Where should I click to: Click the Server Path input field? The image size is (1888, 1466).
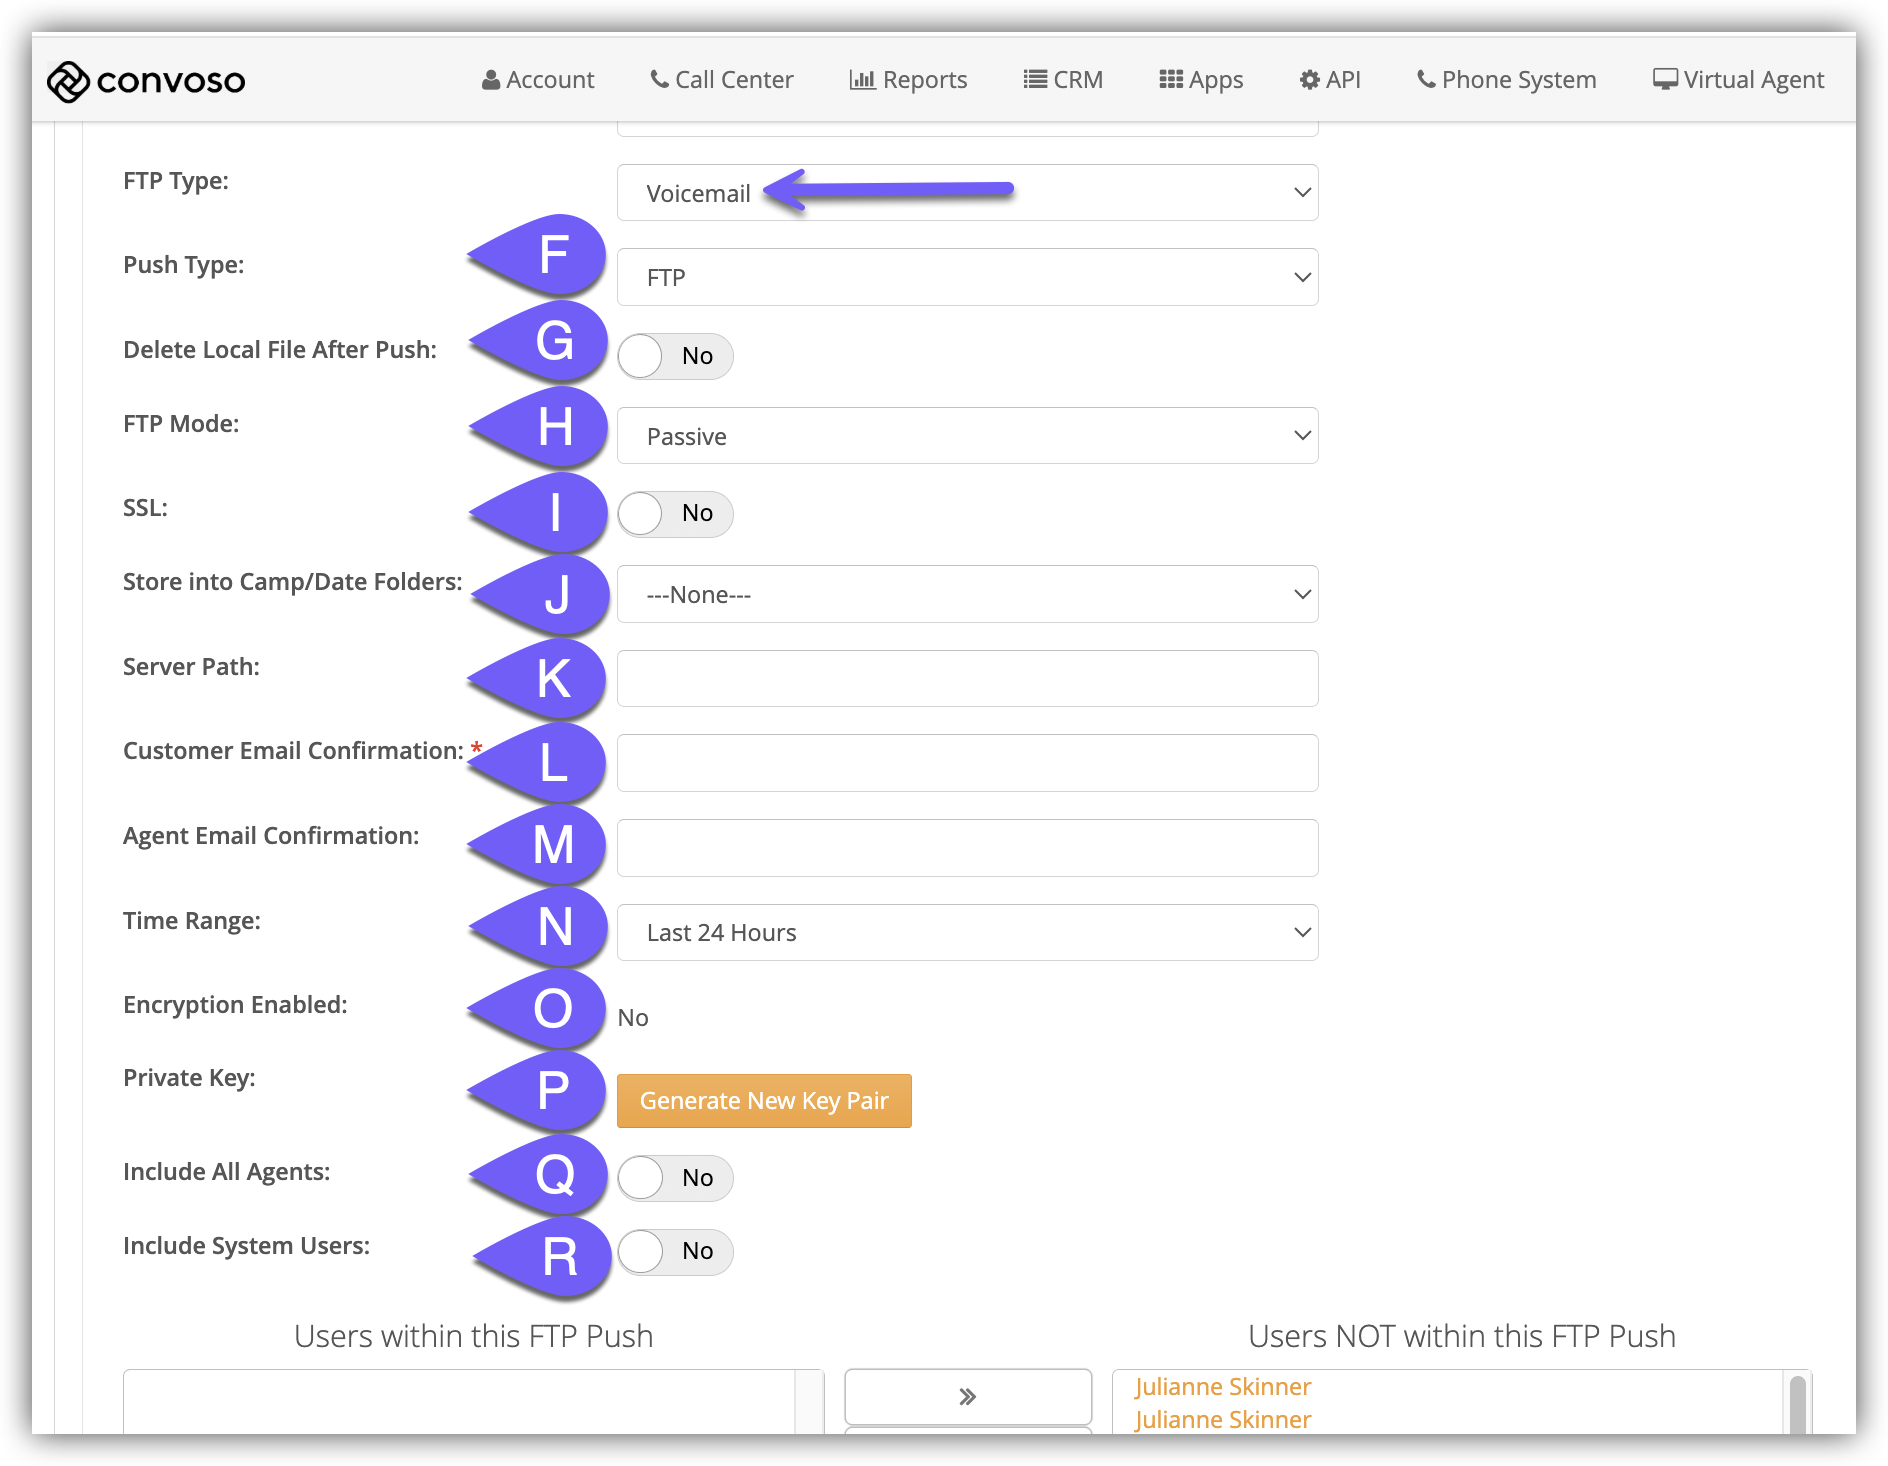(967, 679)
